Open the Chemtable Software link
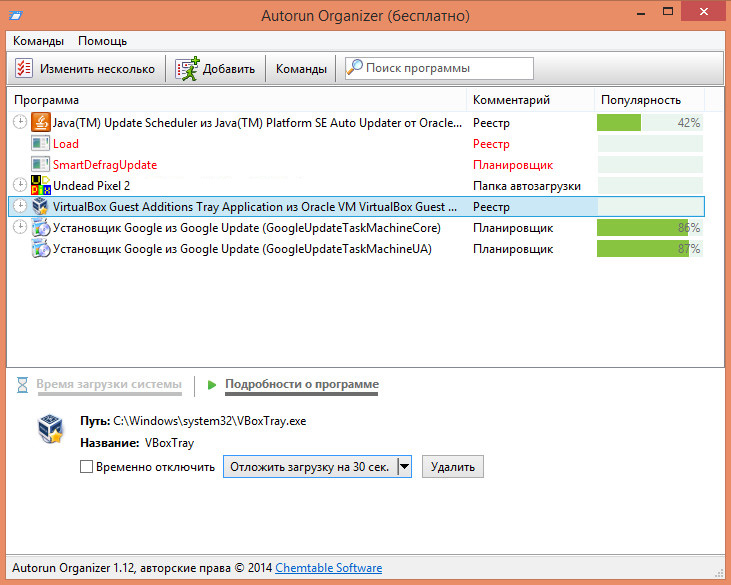 point(329,568)
